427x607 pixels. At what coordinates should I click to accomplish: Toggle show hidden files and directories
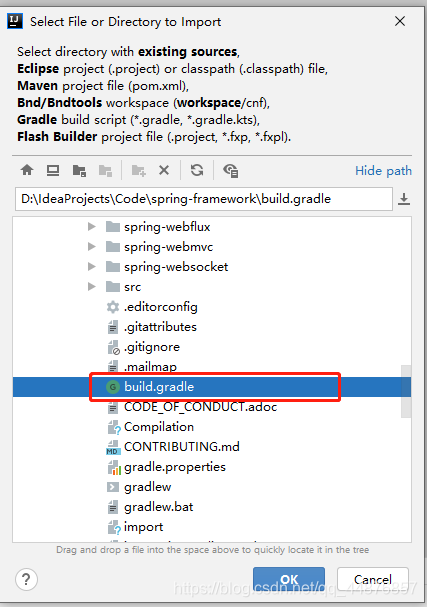pyautogui.click(x=231, y=170)
